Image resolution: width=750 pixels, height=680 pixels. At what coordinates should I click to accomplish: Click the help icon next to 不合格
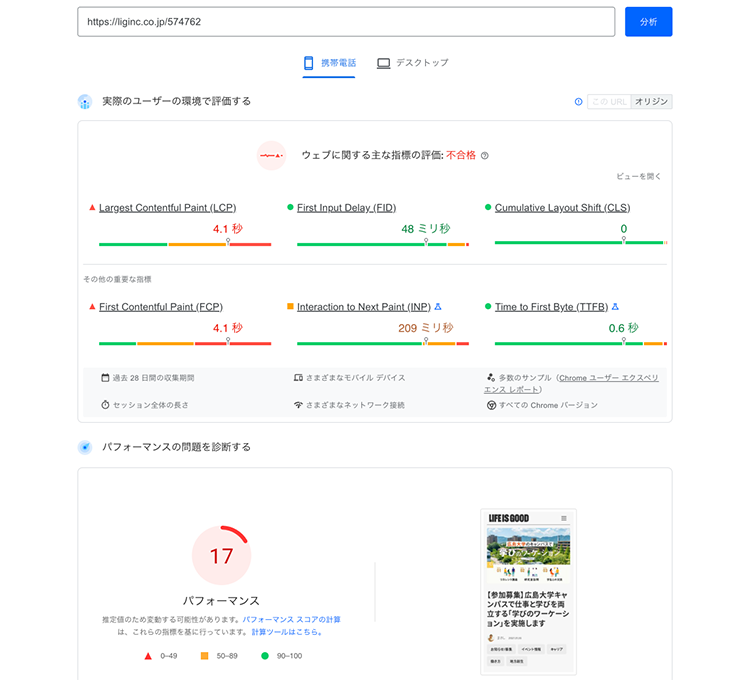coord(485,155)
